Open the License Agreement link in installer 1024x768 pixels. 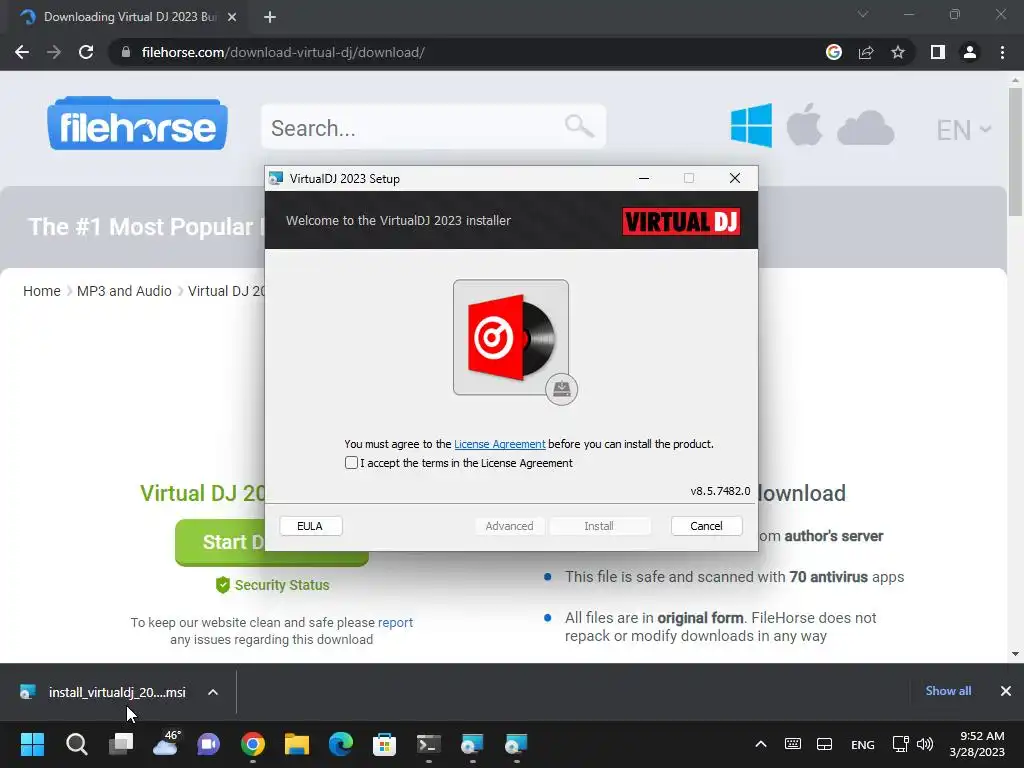(x=500, y=444)
